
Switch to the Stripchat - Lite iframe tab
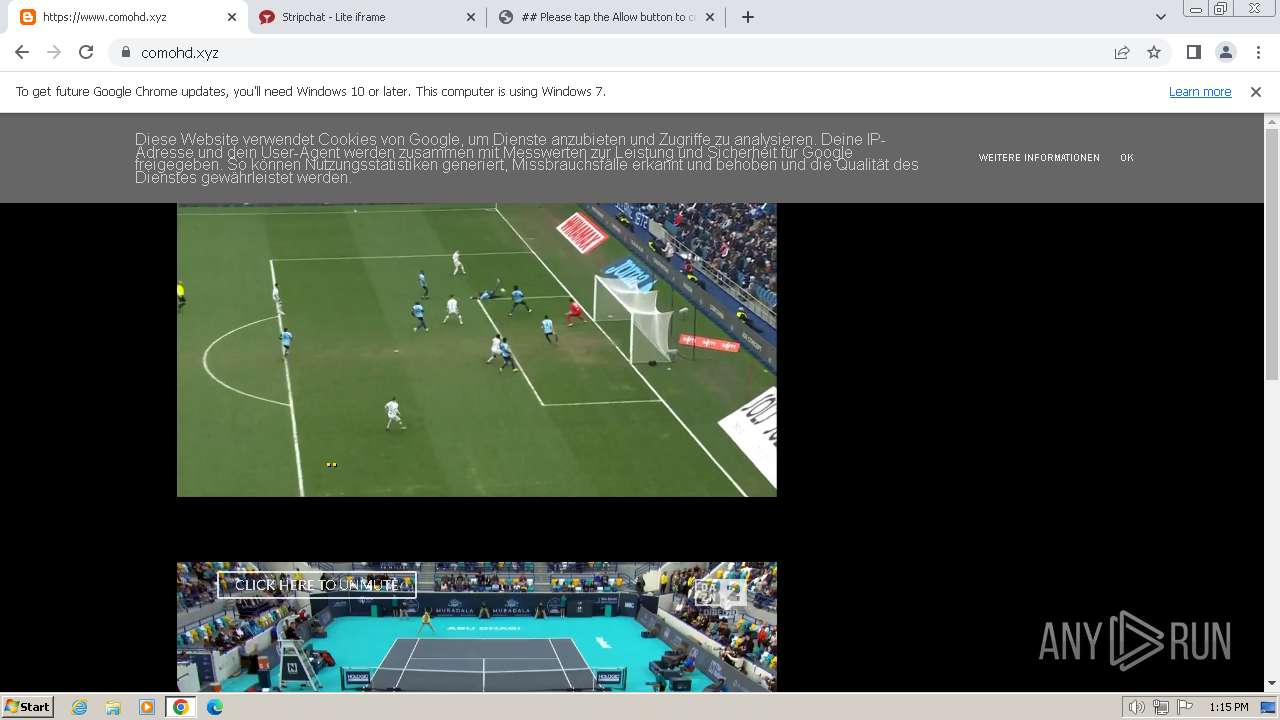[x=367, y=17]
